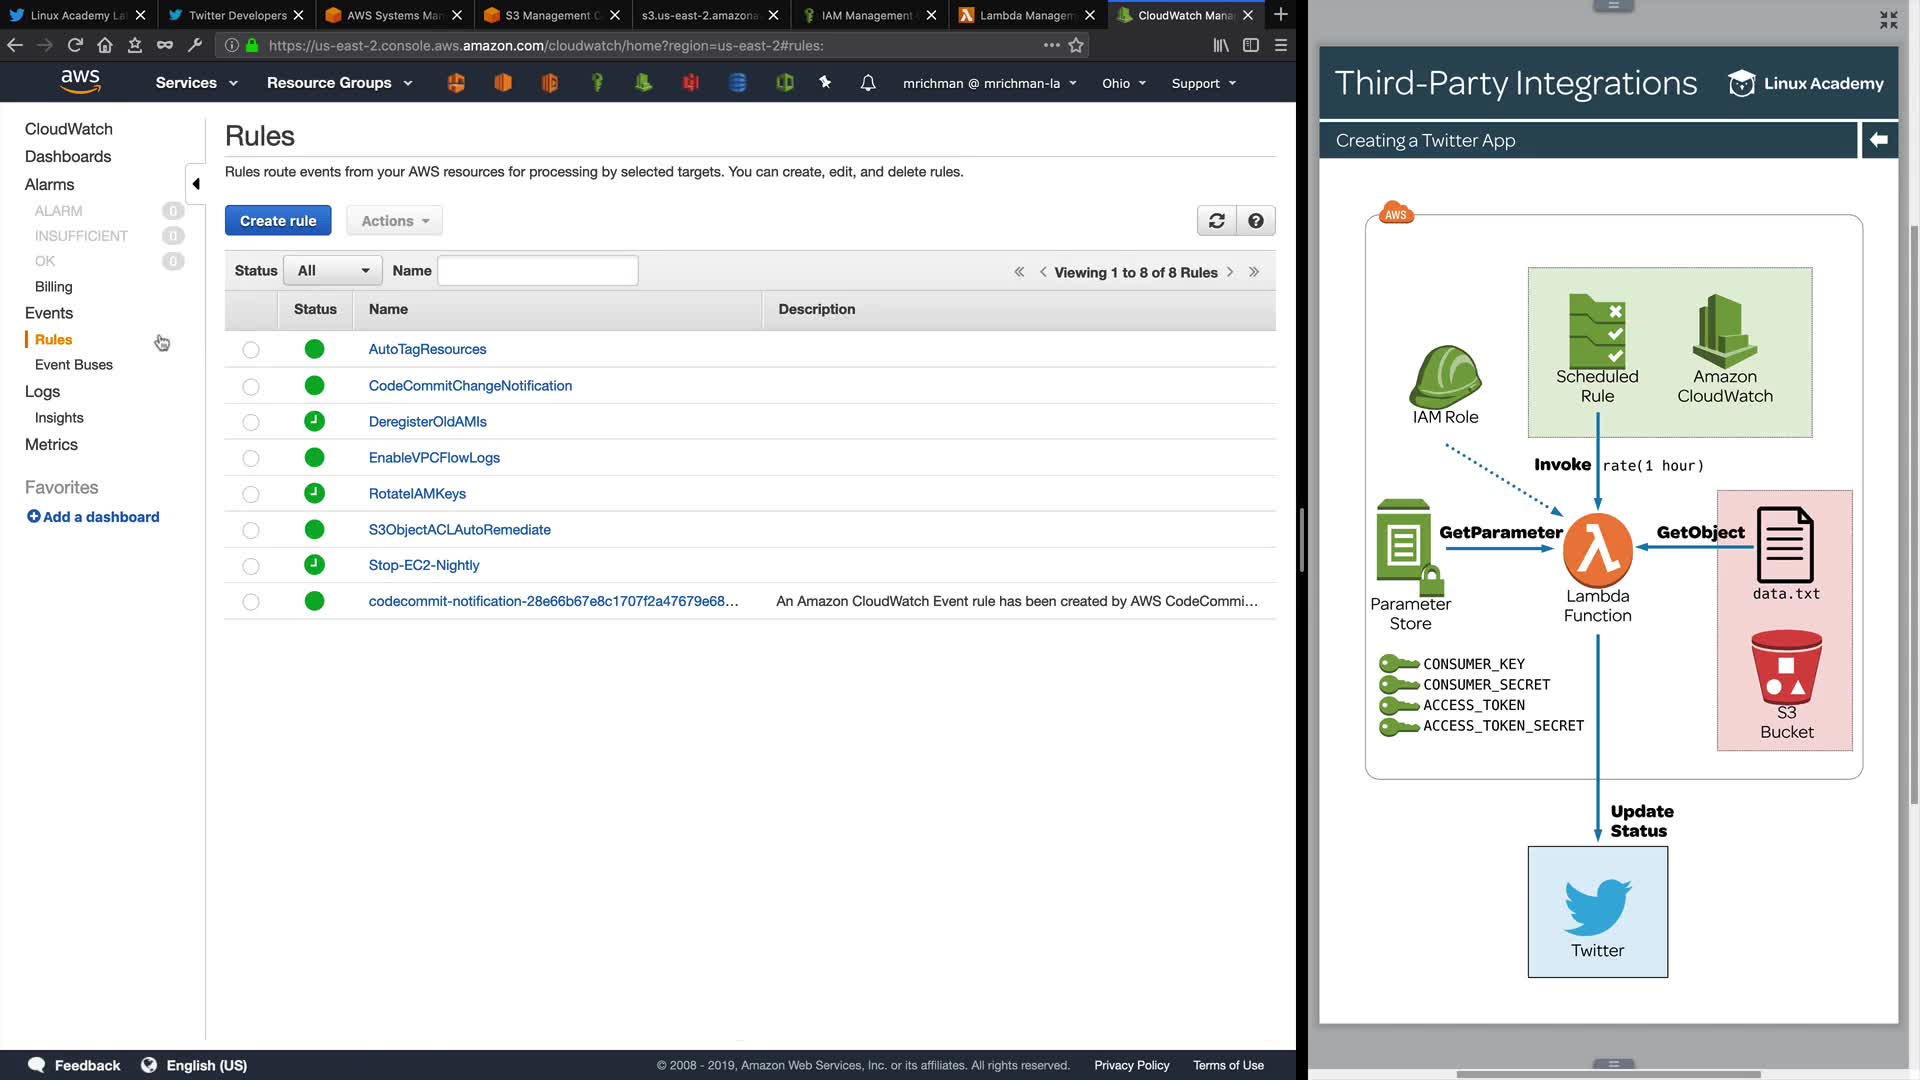This screenshot has height=1080, width=1920.
Task: Open the help question mark icon
Action: [x=1256, y=221]
